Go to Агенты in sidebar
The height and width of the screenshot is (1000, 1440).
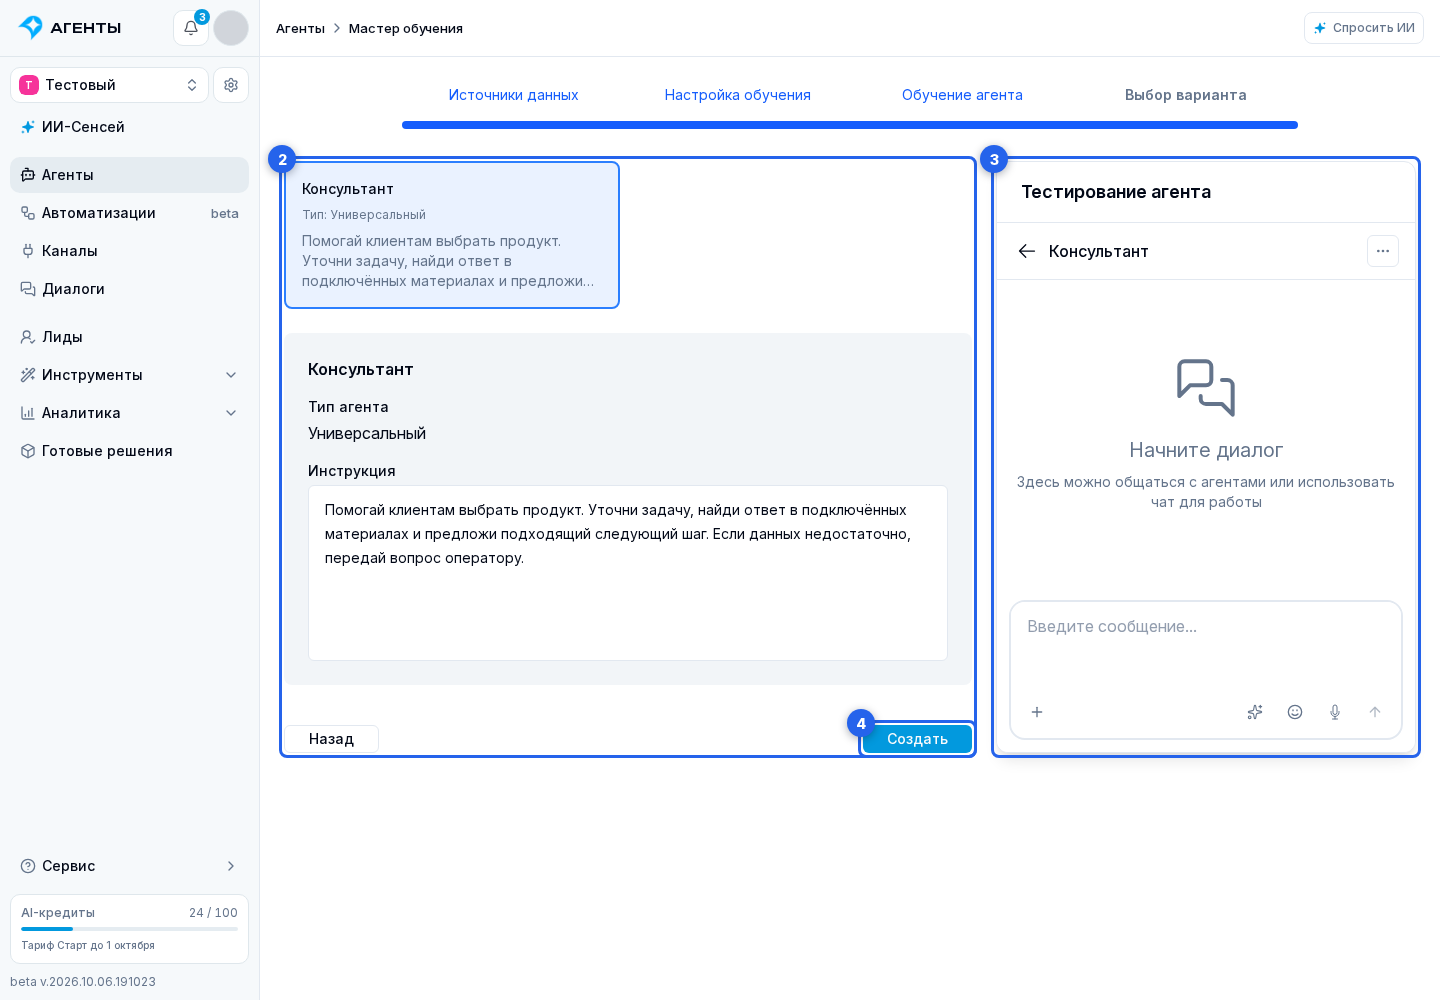click(x=129, y=175)
